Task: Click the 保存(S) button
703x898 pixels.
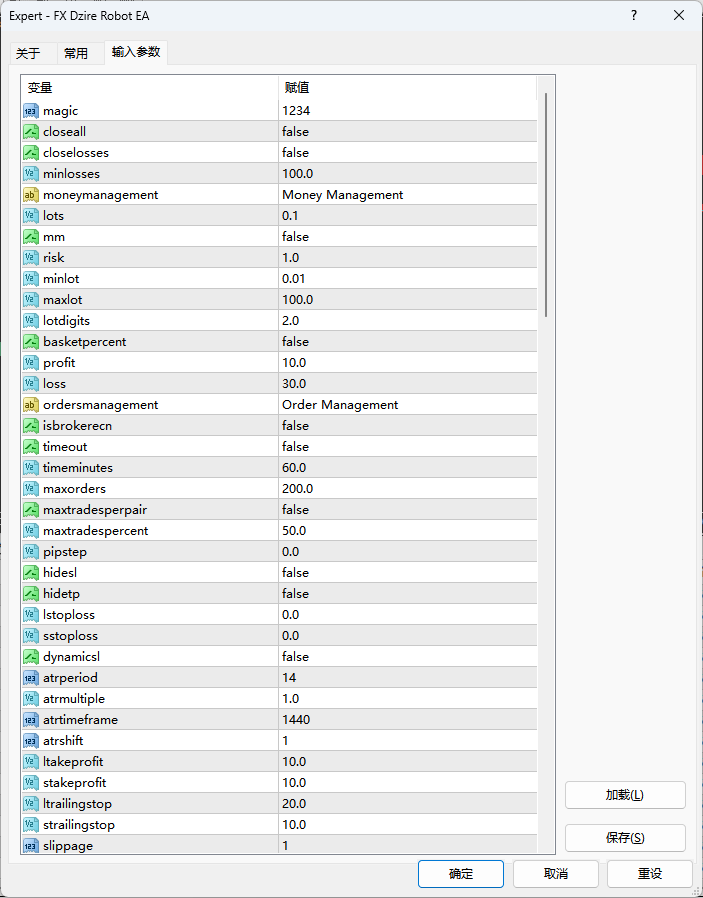Action: pos(625,838)
